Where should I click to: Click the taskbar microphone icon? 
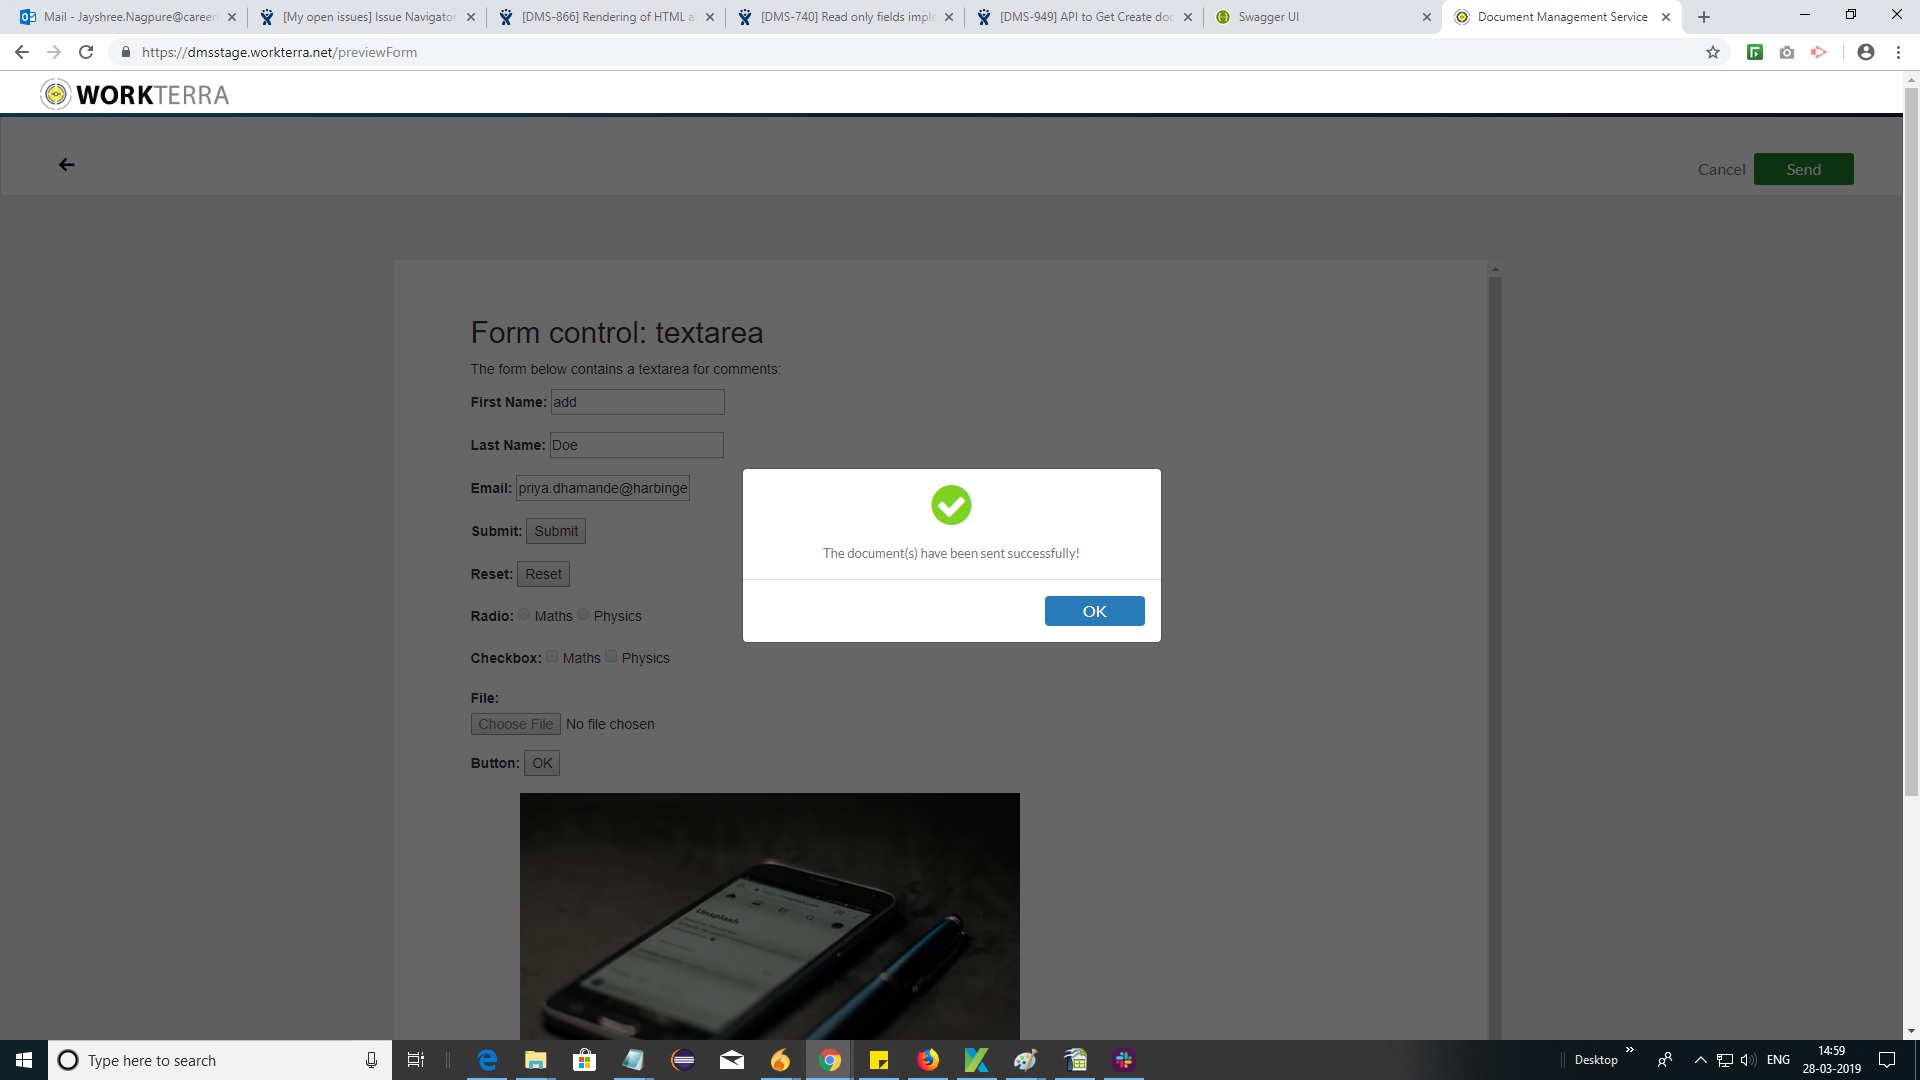point(371,1060)
